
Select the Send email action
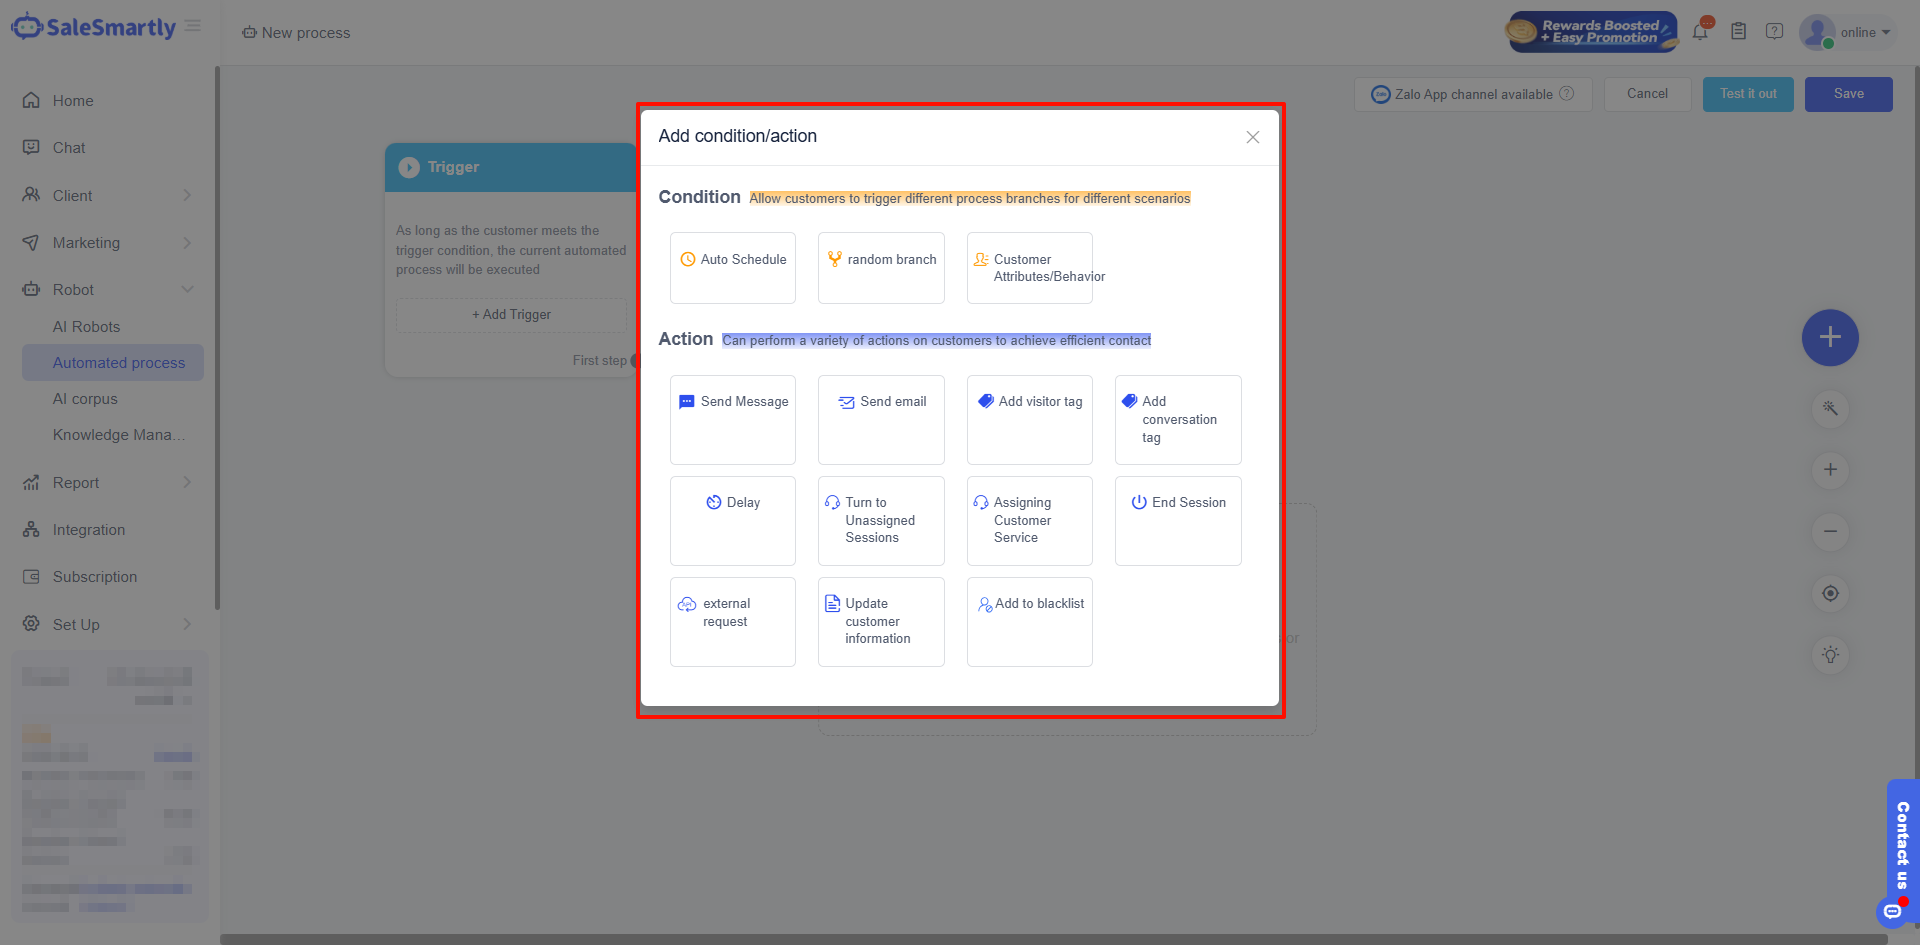tap(881, 419)
